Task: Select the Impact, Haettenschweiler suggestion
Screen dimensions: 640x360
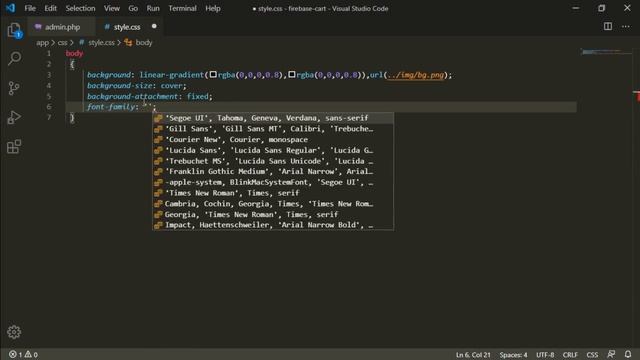Action: 273,225
